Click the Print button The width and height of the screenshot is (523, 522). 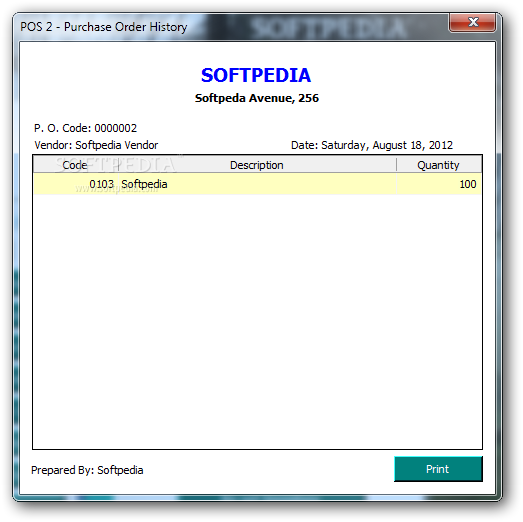point(438,469)
